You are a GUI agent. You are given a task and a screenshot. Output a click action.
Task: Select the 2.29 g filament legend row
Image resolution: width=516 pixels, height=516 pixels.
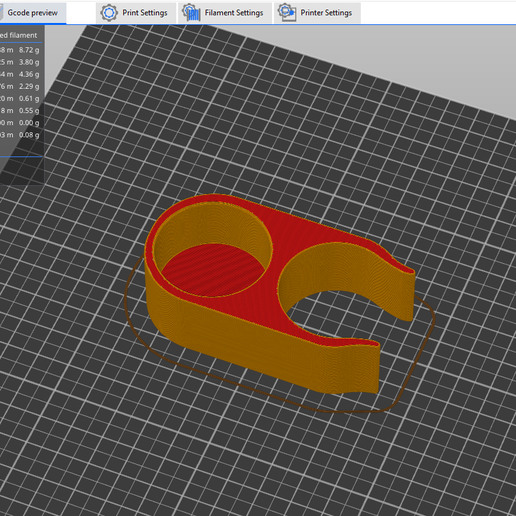coord(21,86)
